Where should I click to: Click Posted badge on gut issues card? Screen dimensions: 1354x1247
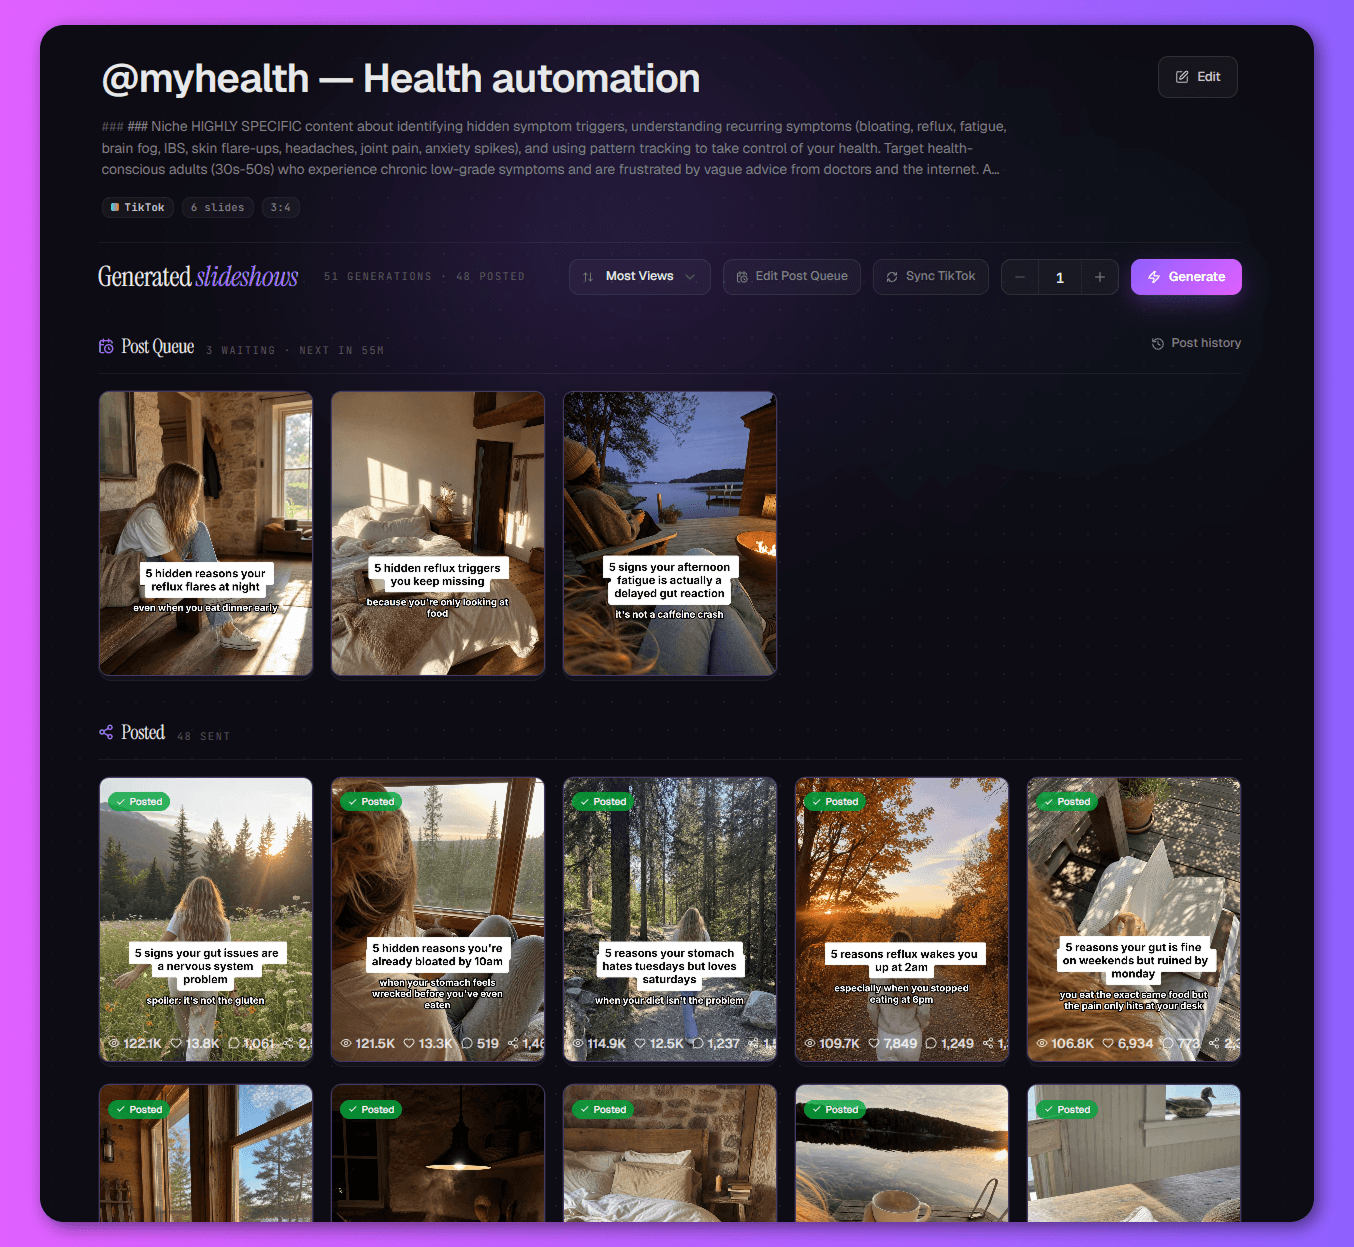point(139,801)
